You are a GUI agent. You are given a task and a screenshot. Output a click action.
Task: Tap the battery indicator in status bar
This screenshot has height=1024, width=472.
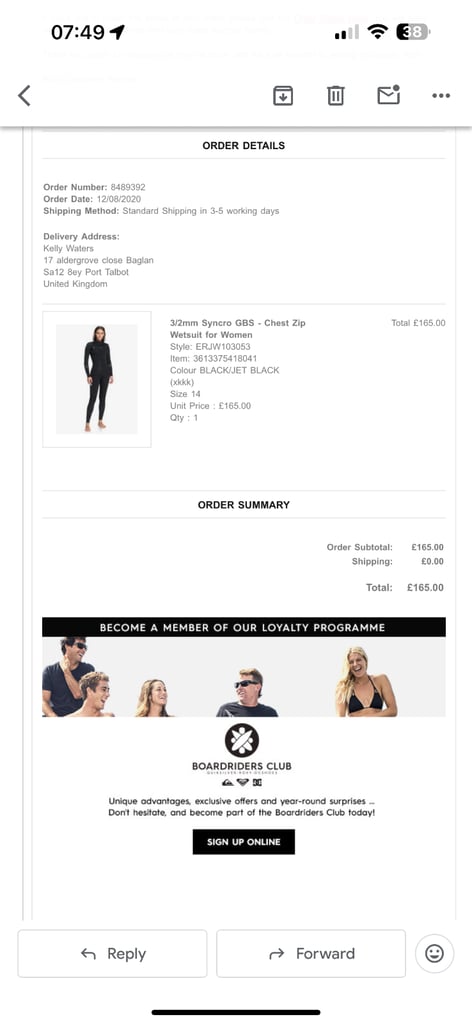tap(413, 31)
